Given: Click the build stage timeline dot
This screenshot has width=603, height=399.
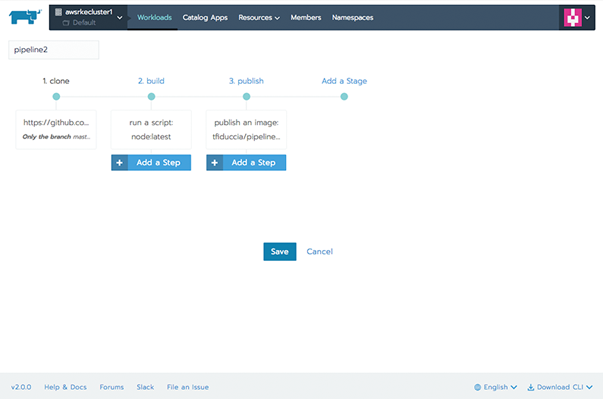Looking at the screenshot, I should pyautogui.click(x=152, y=96).
